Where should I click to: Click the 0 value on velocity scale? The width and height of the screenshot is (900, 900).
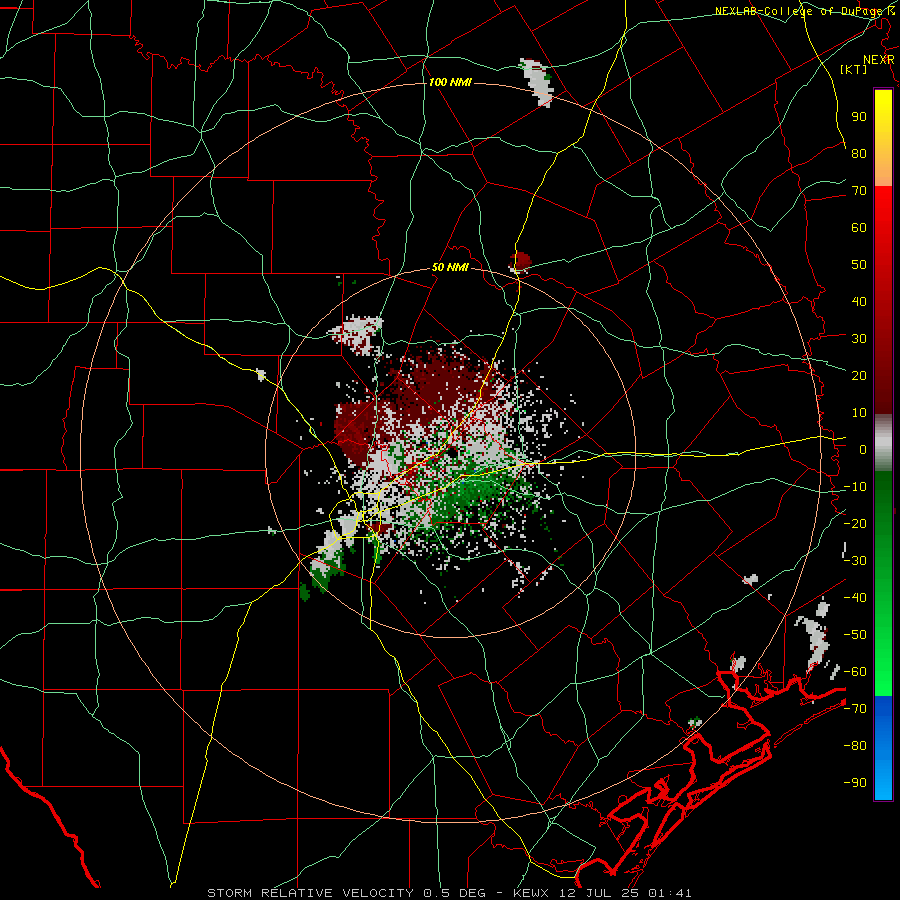click(863, 449)
